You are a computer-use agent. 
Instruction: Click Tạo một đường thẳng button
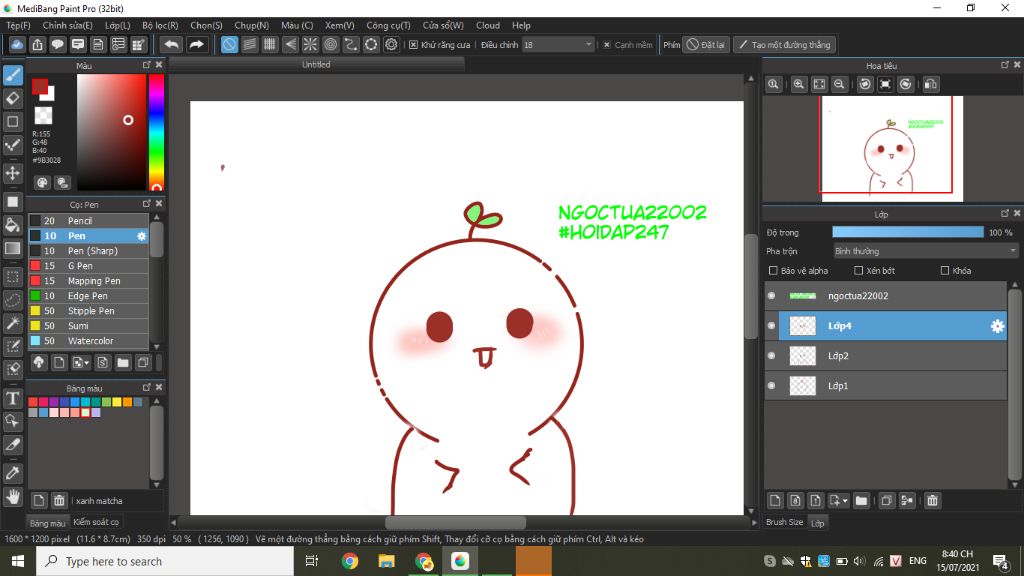point(785,44)
